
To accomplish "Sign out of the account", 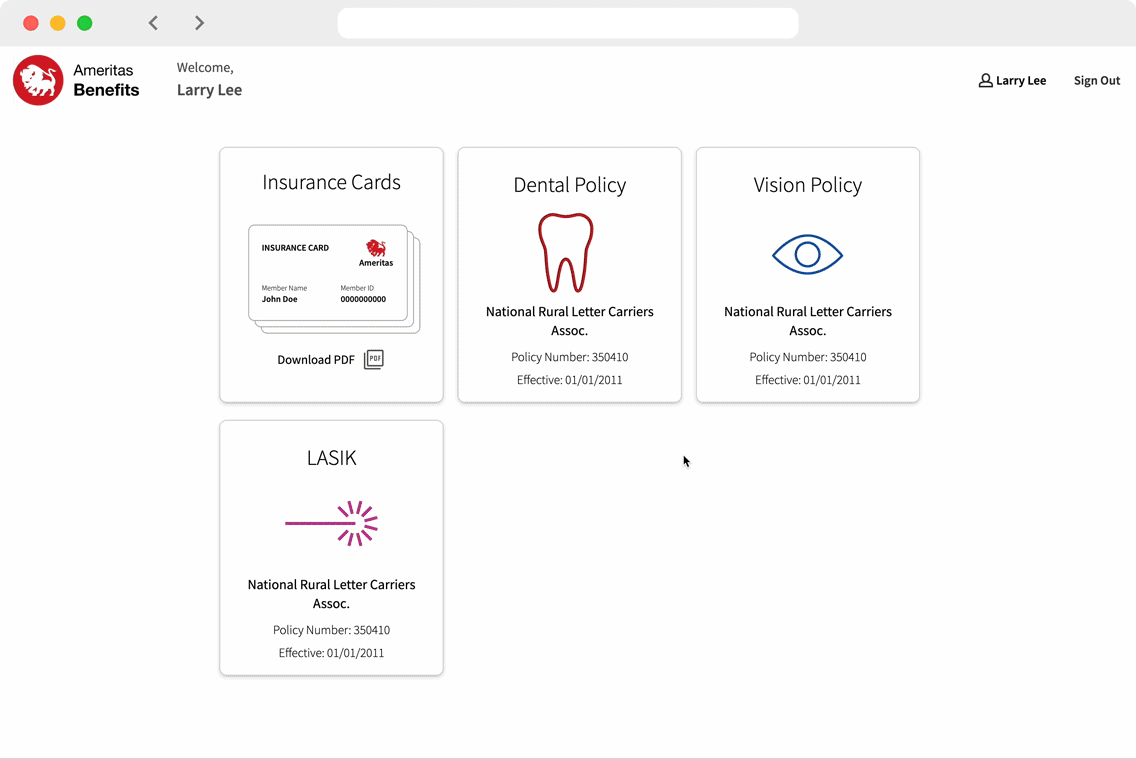I will (1096, 81).
